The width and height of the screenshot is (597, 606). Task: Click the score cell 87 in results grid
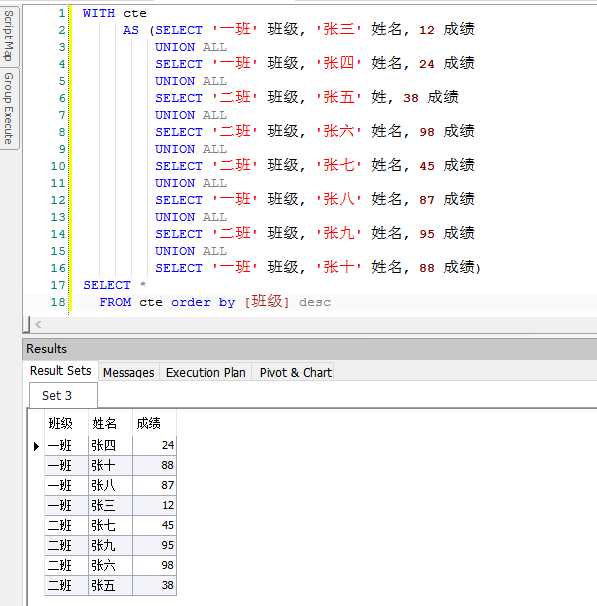[x=154, y=486]
